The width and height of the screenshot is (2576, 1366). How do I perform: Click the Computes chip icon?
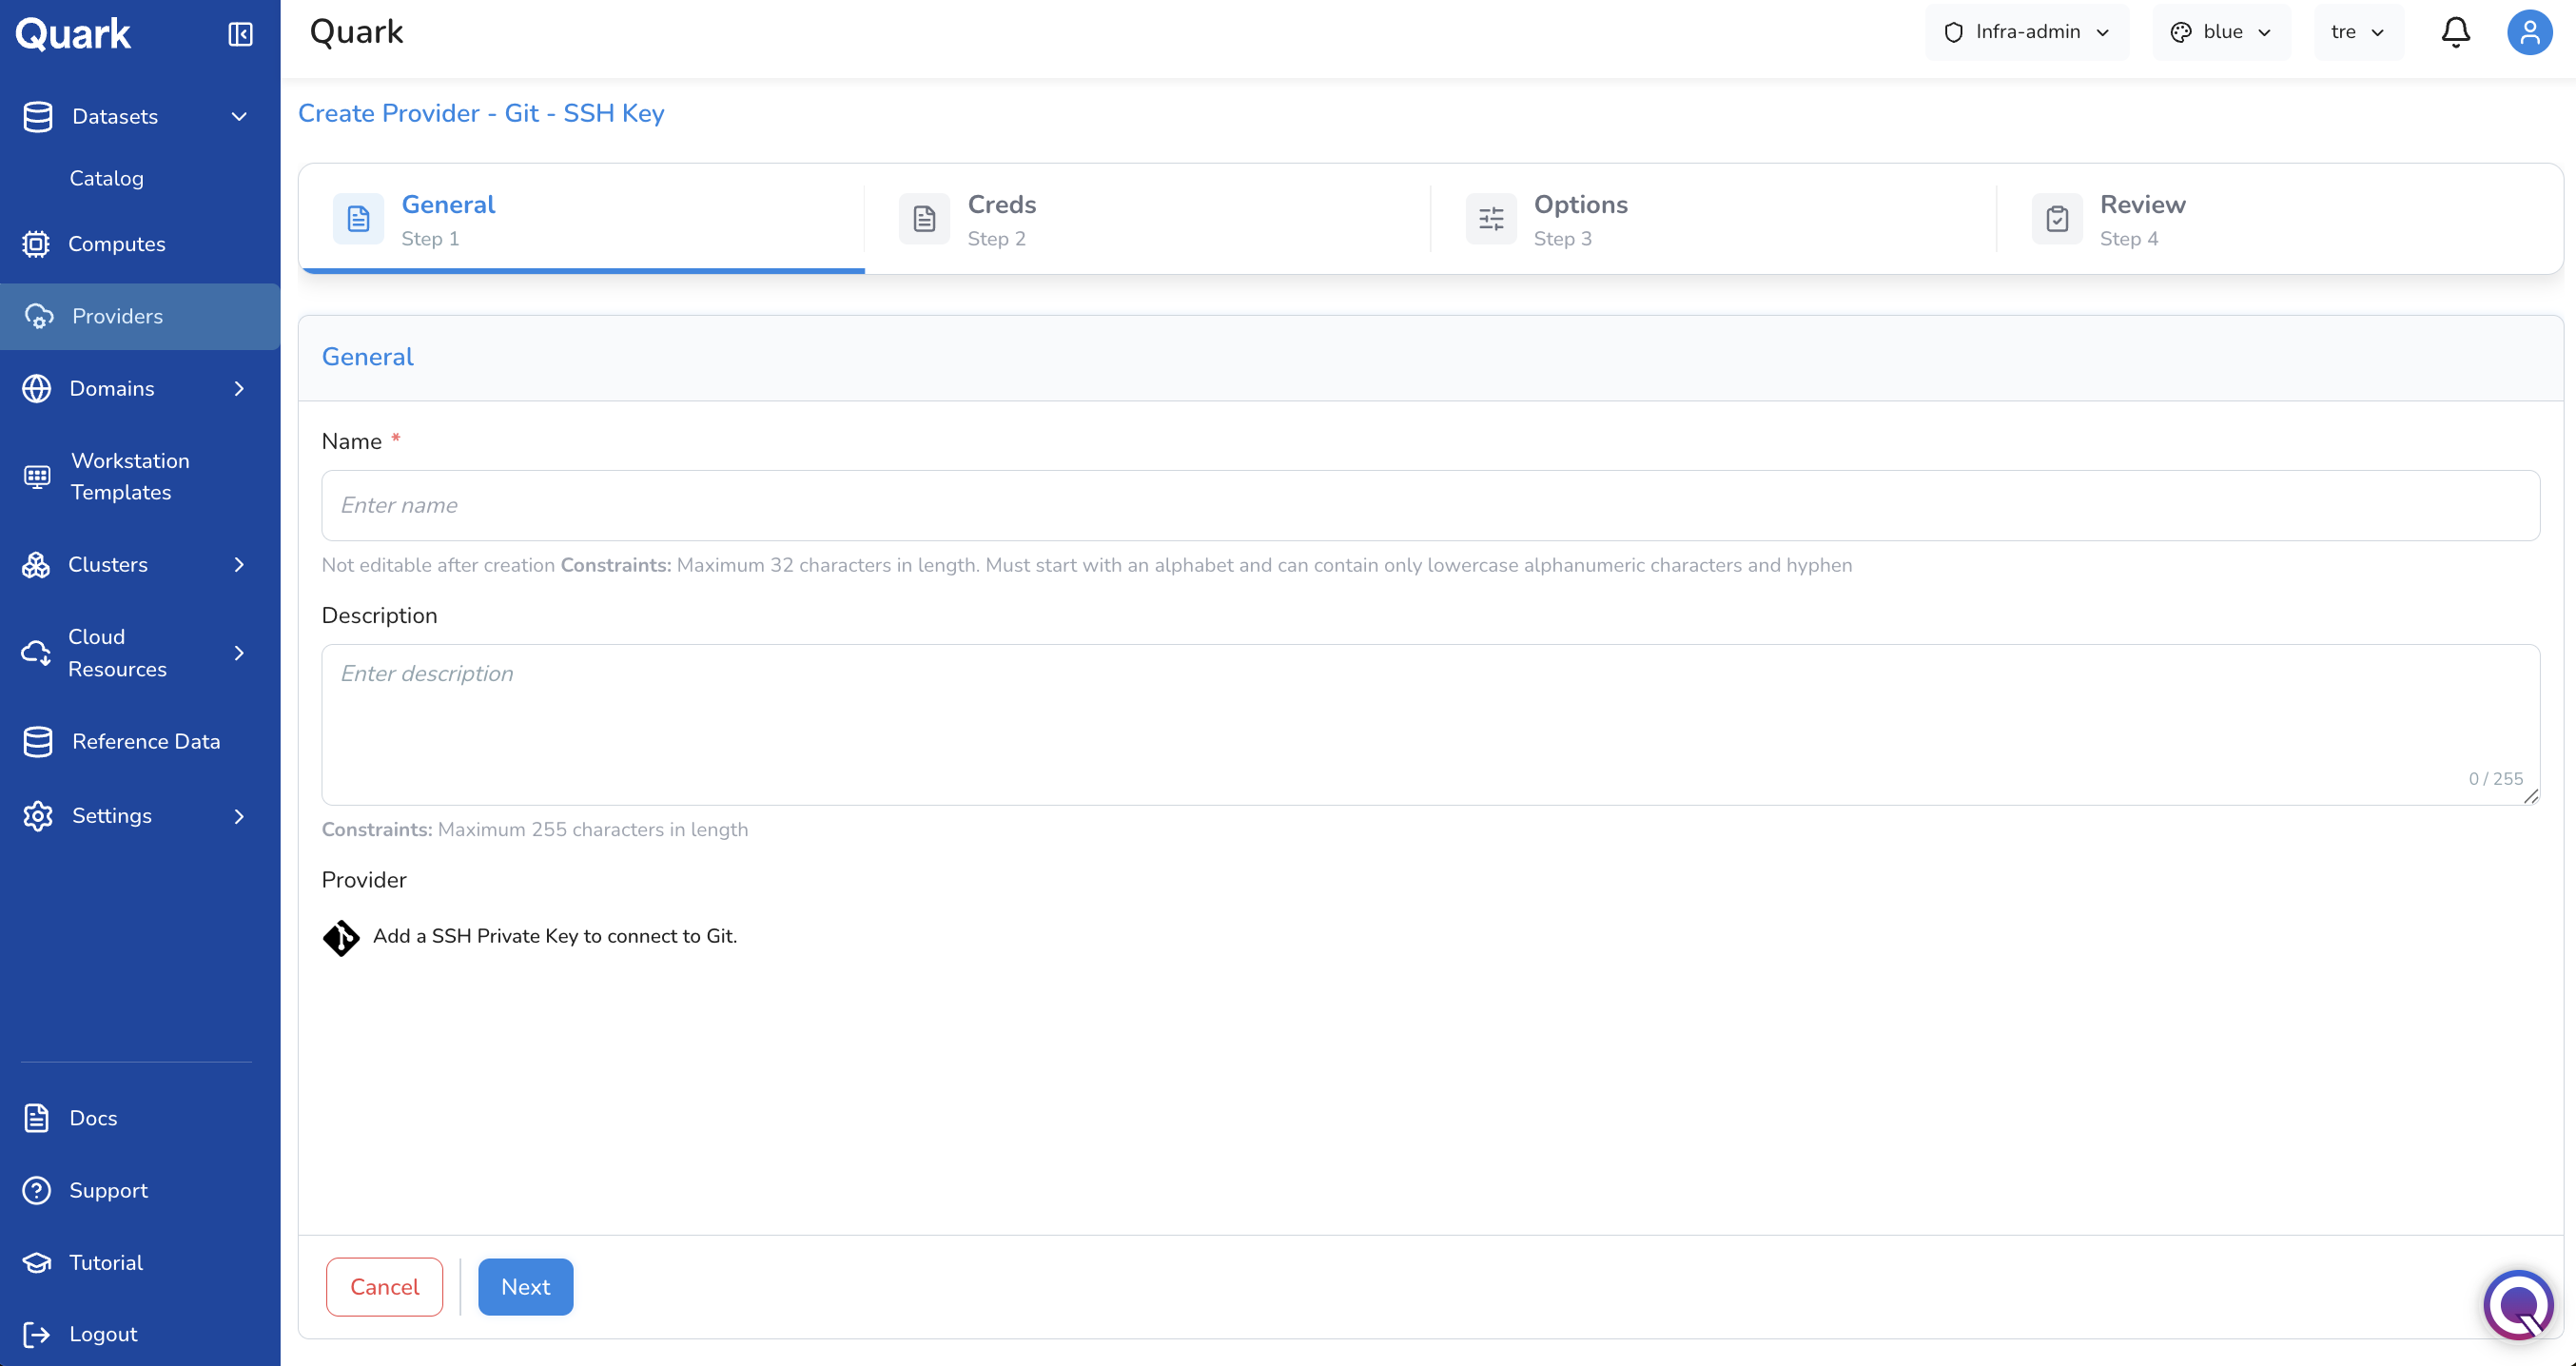[x=36, y=244]
